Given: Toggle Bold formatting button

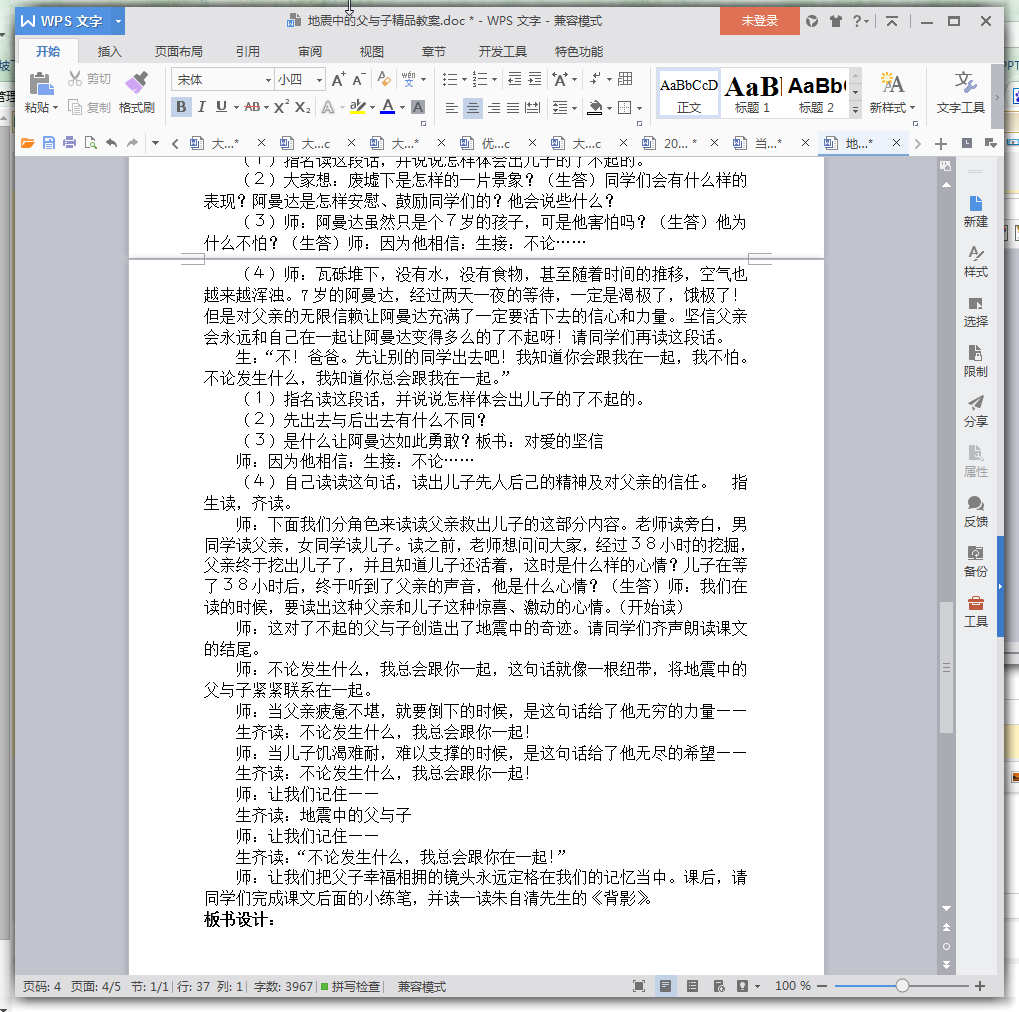Looking at the screenshot, I should pyautogui.click(x=181, y=107).
